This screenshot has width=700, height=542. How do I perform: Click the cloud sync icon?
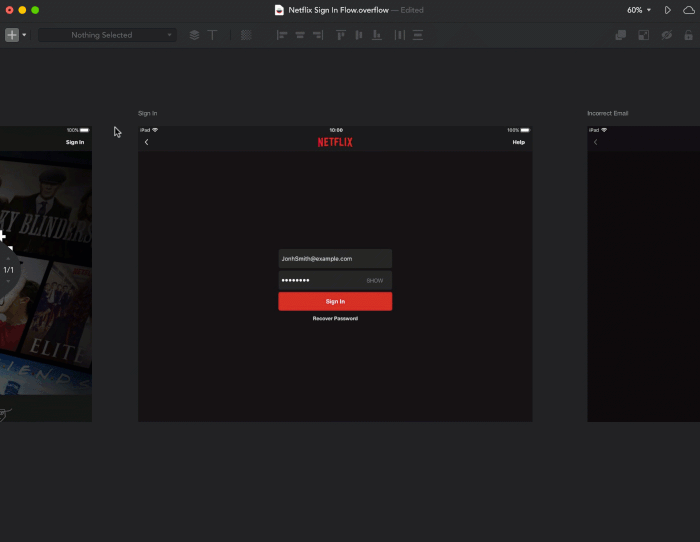click(x=689, y=10)
